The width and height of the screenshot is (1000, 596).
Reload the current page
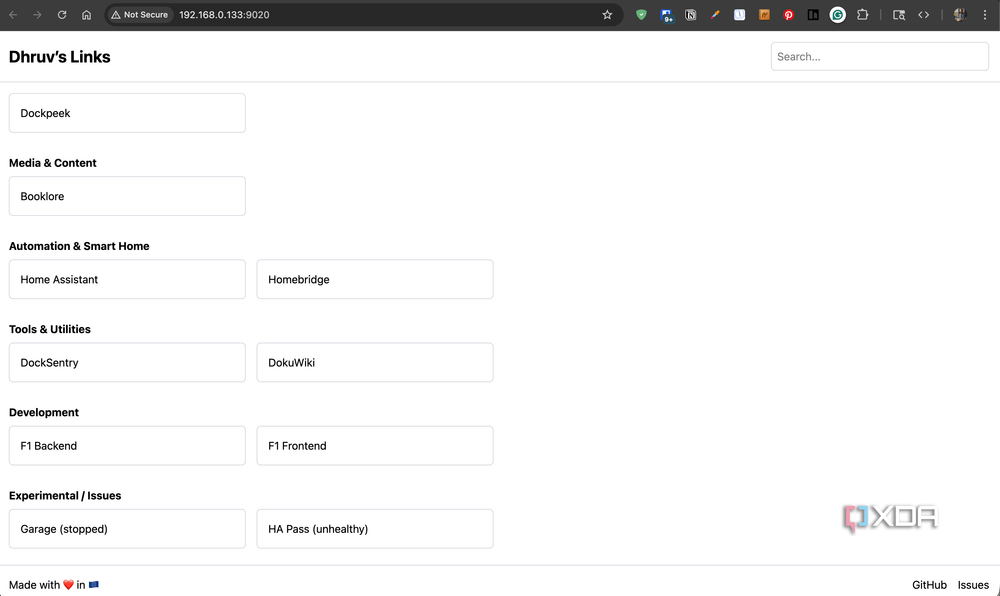coord(62,15)
